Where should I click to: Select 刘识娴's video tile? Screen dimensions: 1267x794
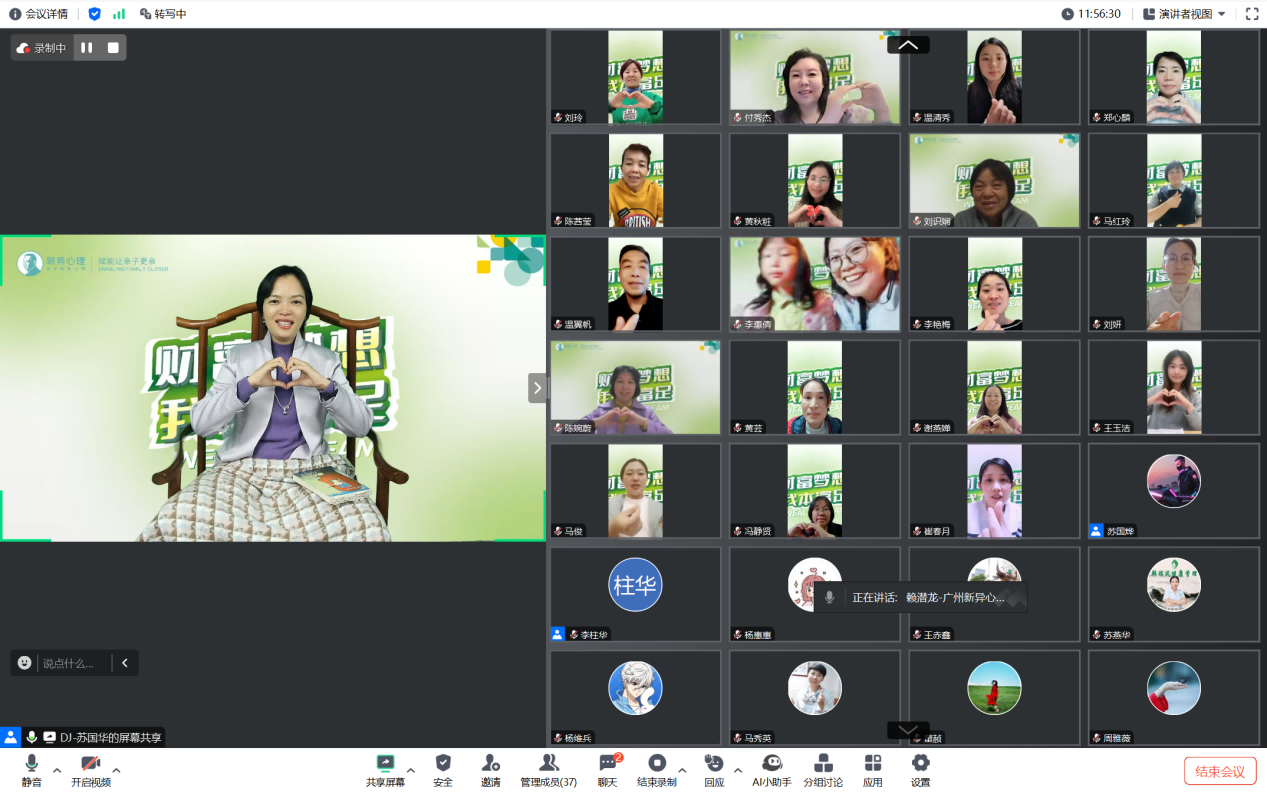(x=994, y=181)
